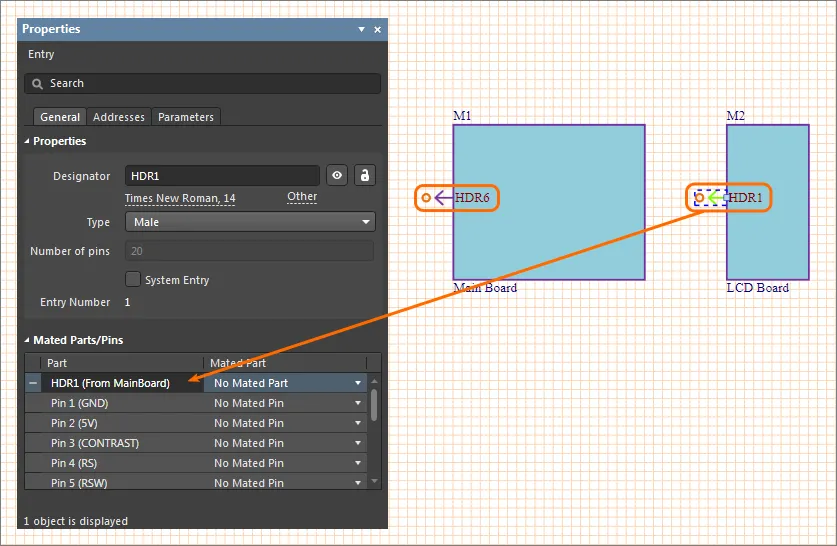Toggle designator visibility eye icon

click(x=337, y=175)
